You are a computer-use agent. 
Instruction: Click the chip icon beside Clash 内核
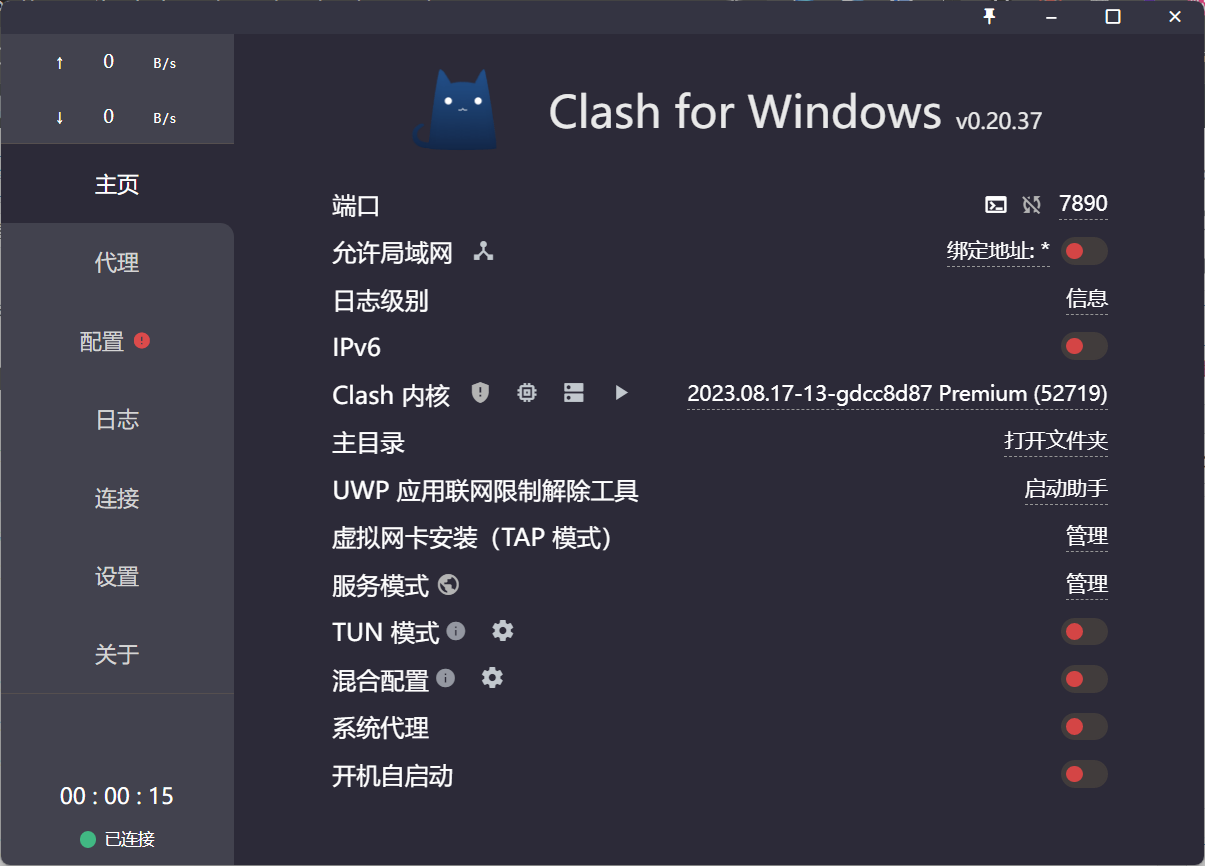(527, 393)
